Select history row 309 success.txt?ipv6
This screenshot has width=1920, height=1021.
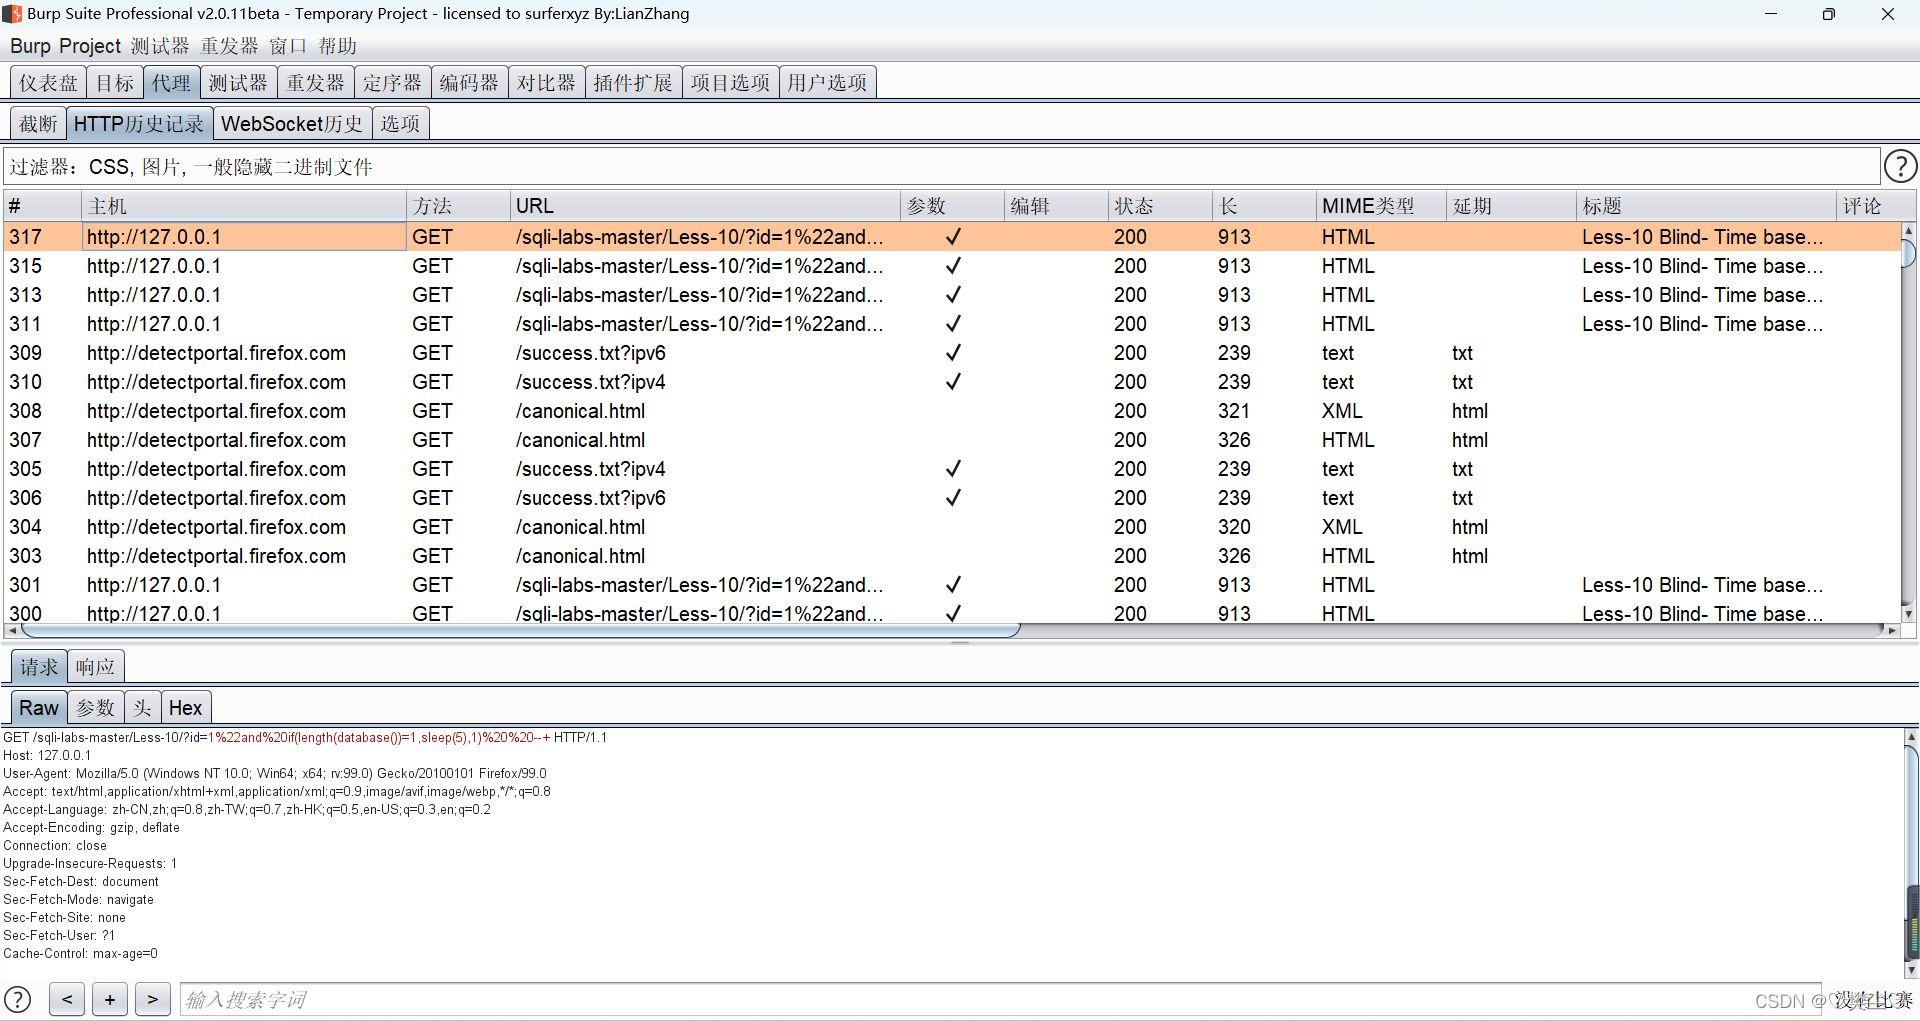click(x=950, y=353)
